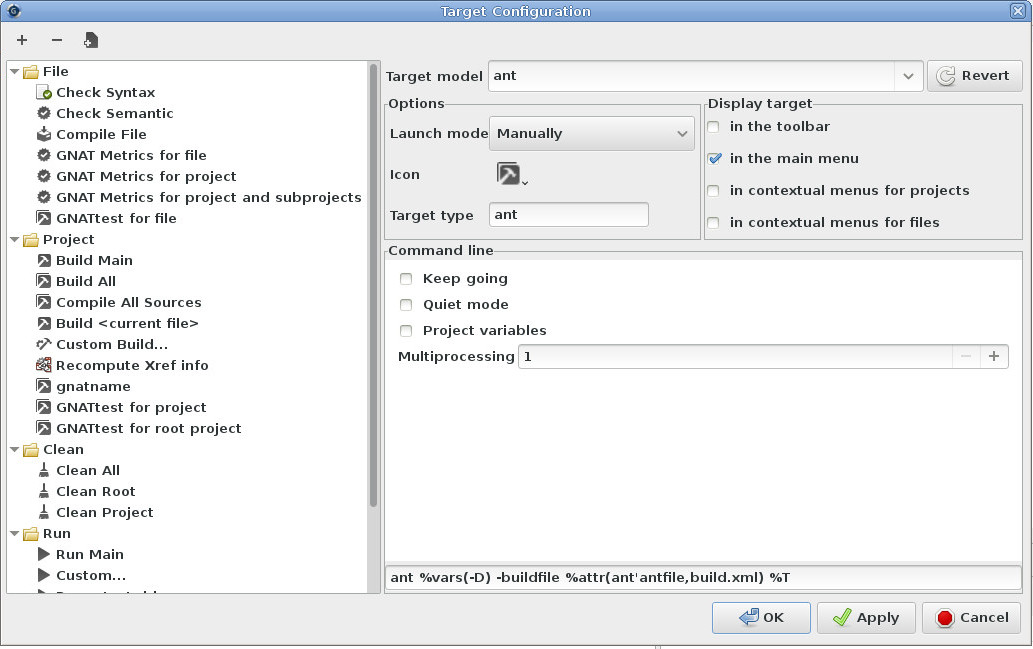The width and height of the screenshot is (1033, 649).
Task: Click the Build All icon
Action: (x=43, y=281)
